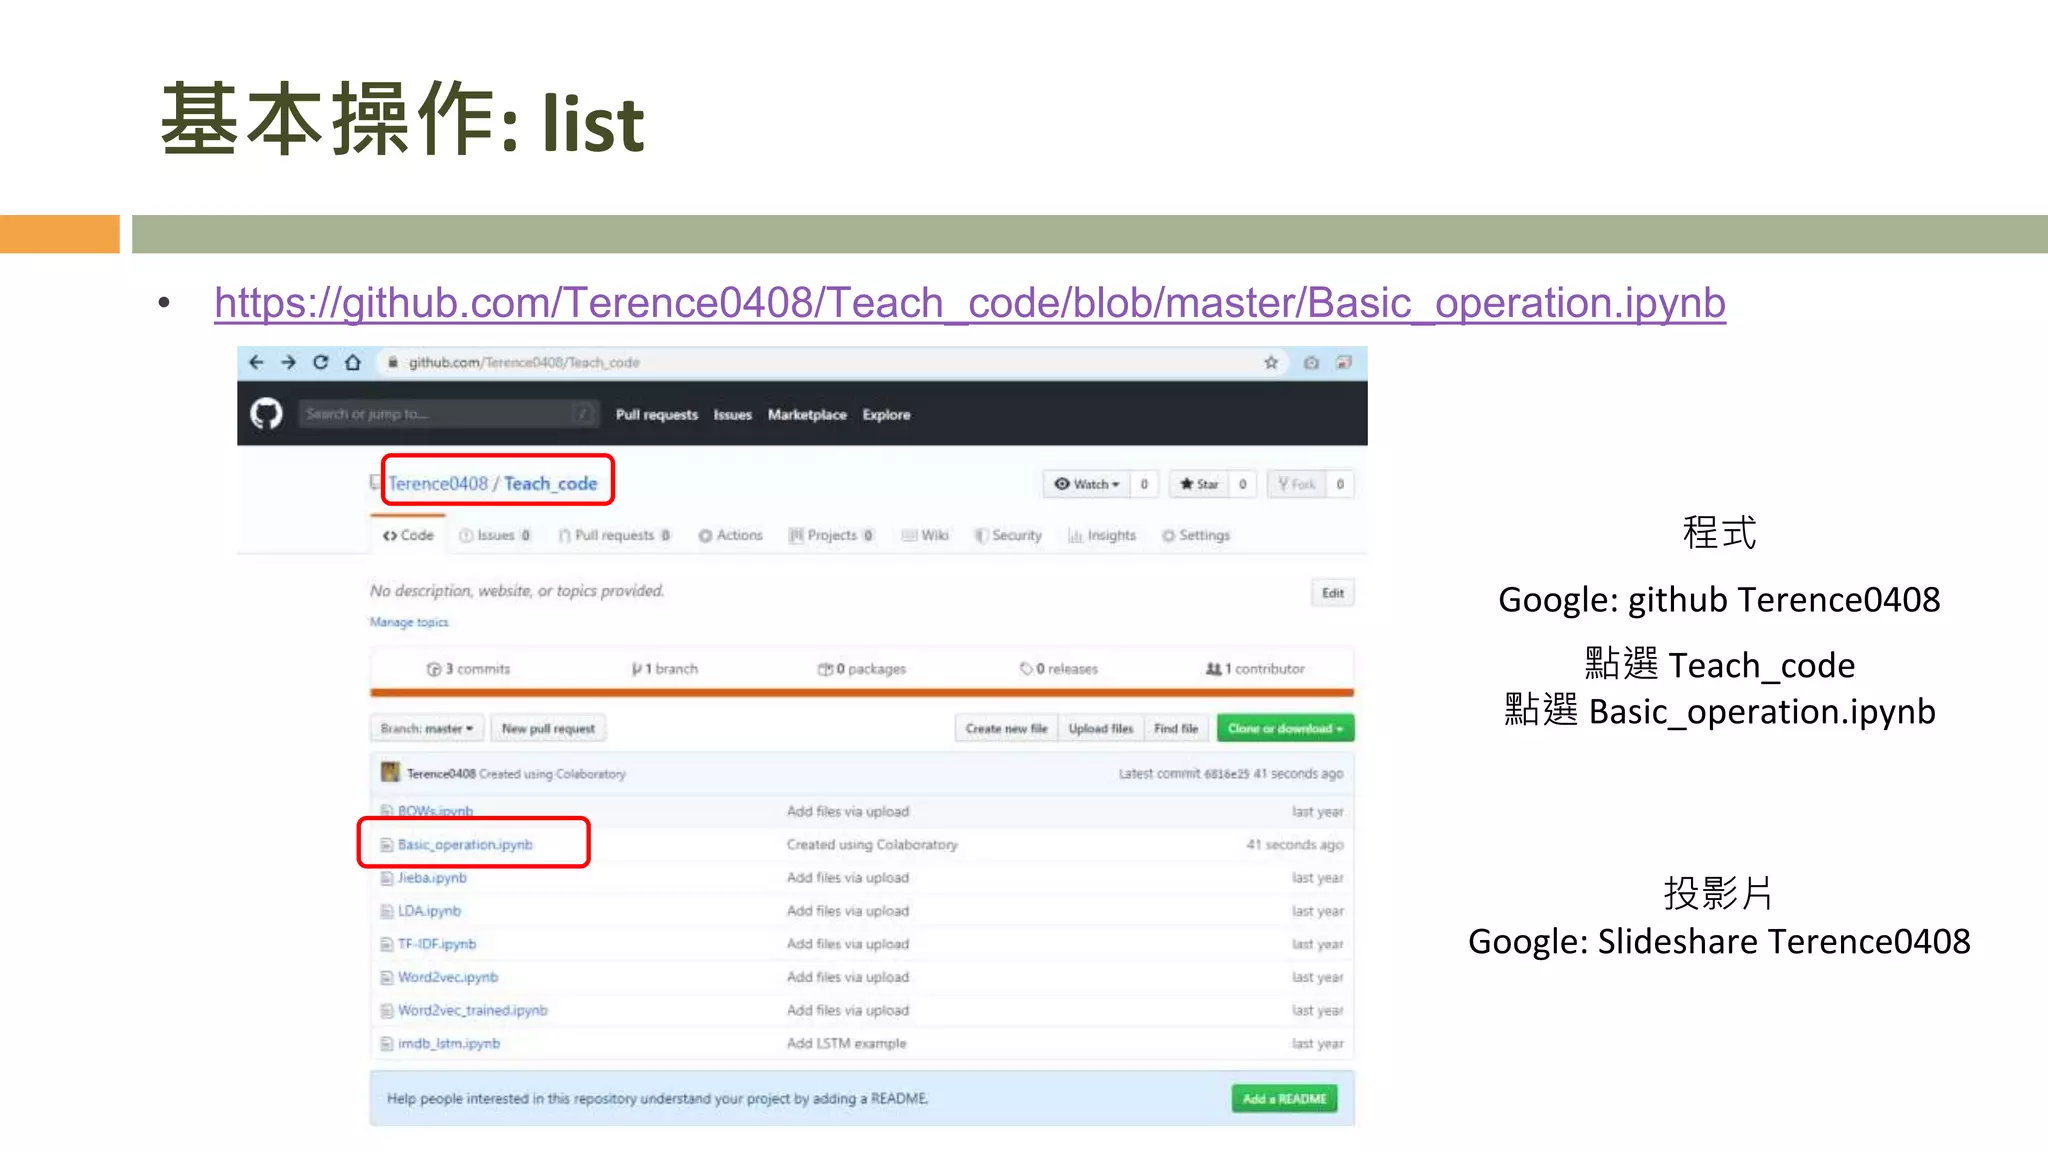Click the Created using Colaboratory commit message
Viewport: 2048px width, 1152px height.
coord(872,844)
